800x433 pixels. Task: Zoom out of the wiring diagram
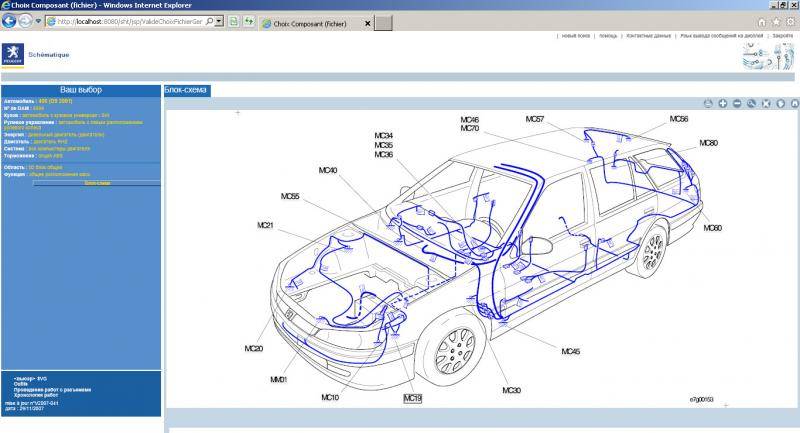tap(737, 103)
